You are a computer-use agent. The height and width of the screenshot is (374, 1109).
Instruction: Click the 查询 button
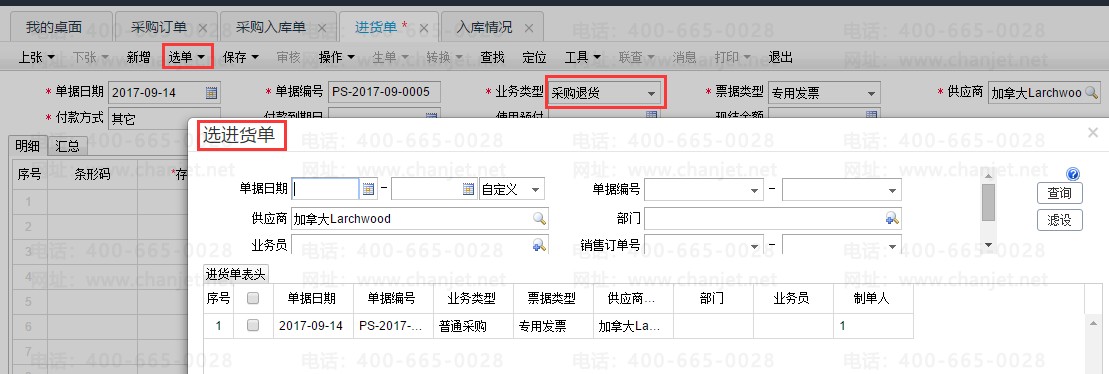coord(1059,193)
